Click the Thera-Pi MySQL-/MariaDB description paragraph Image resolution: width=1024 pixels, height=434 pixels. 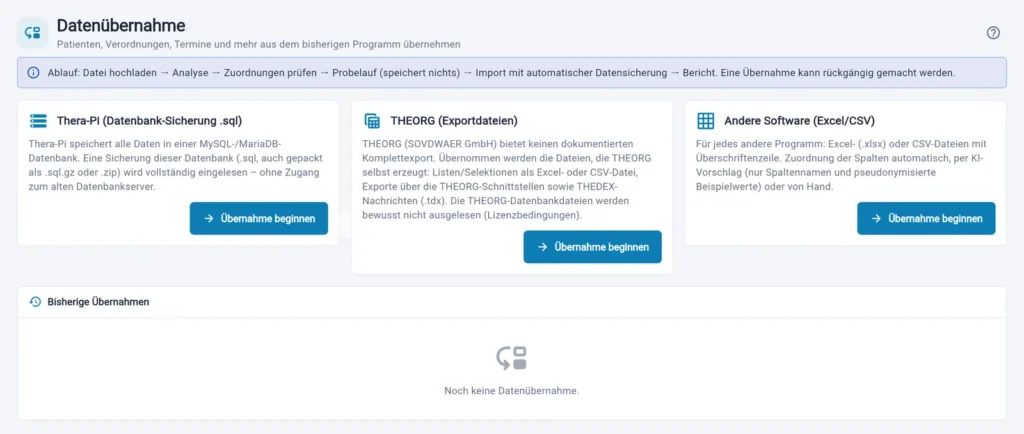(175, 165)
